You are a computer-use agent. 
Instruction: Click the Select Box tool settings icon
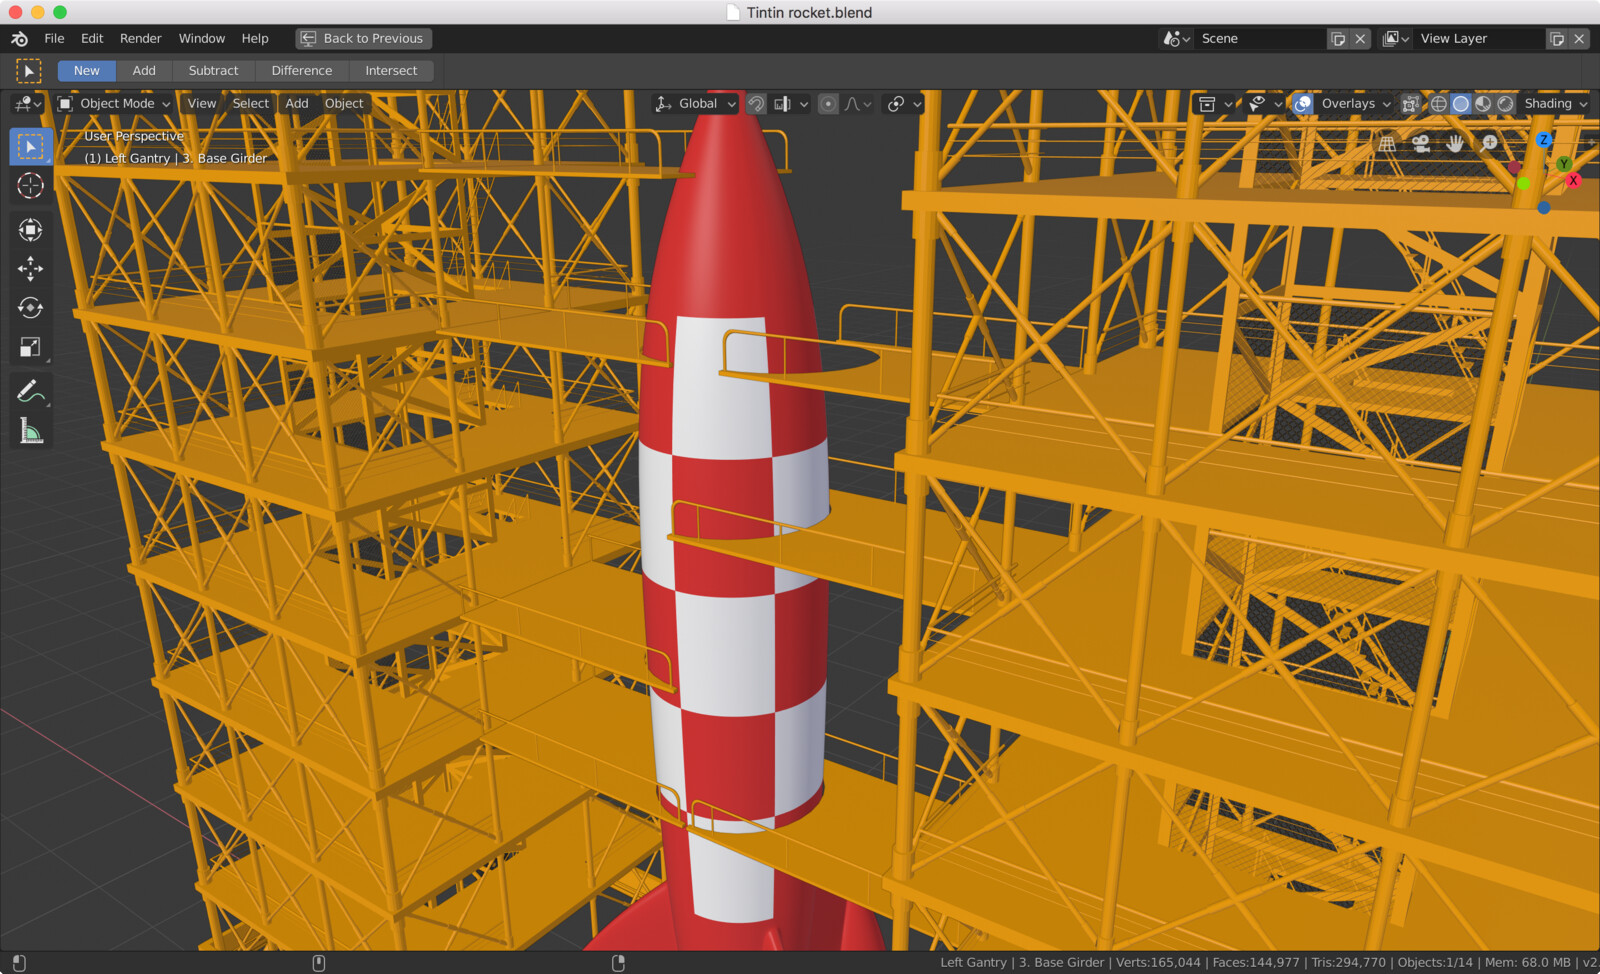[x=28, y=71]
